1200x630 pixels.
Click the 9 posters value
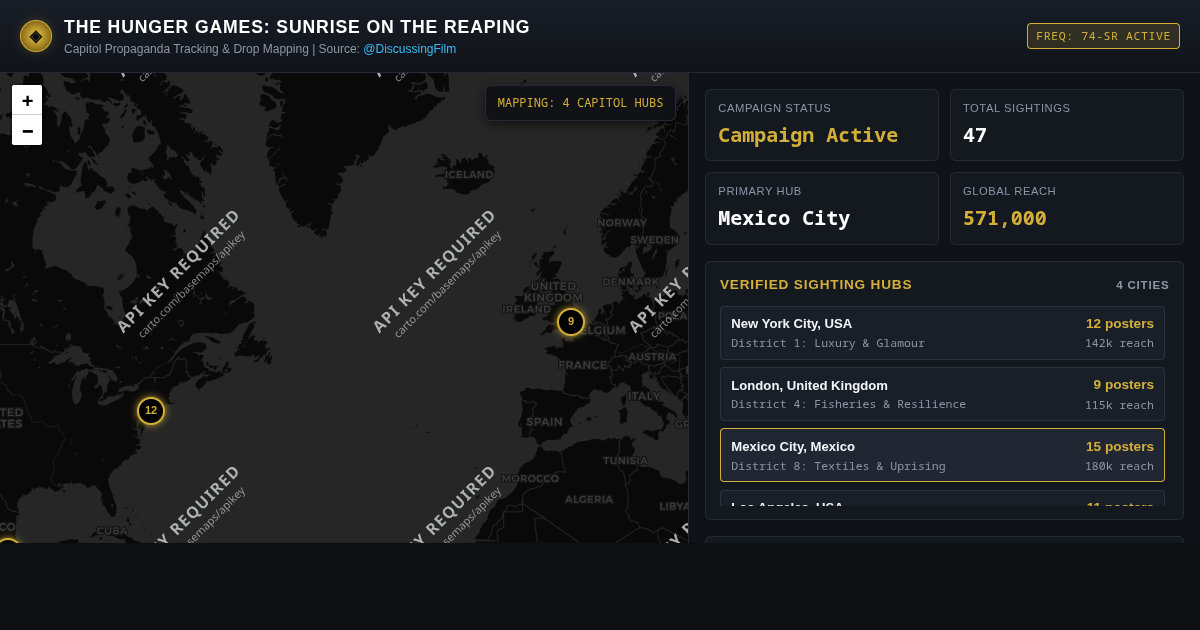(x=1123, y=384)
